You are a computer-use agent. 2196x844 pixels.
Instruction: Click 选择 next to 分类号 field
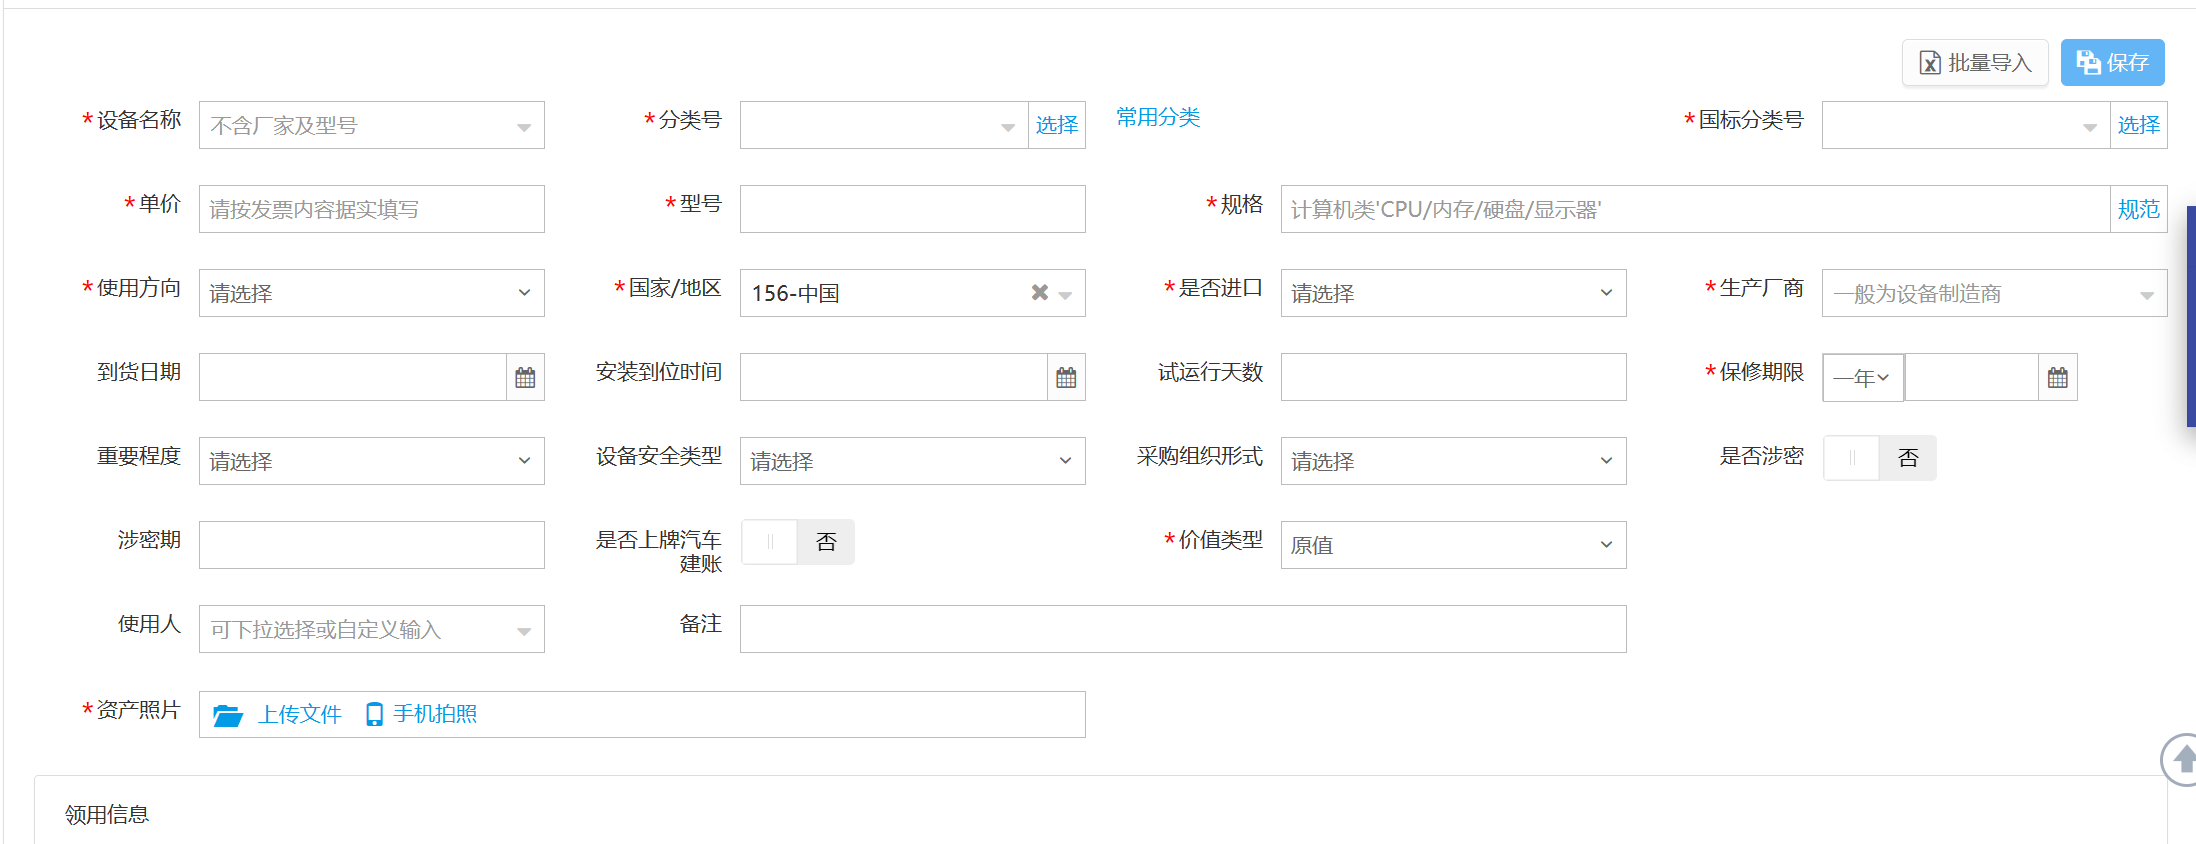(1056, 125)
